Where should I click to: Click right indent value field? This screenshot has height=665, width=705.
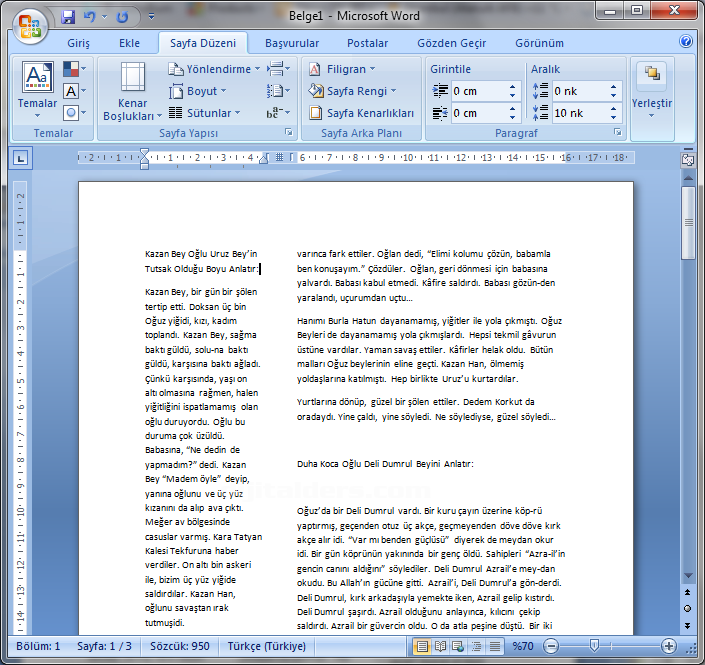(x=478, y=113)
